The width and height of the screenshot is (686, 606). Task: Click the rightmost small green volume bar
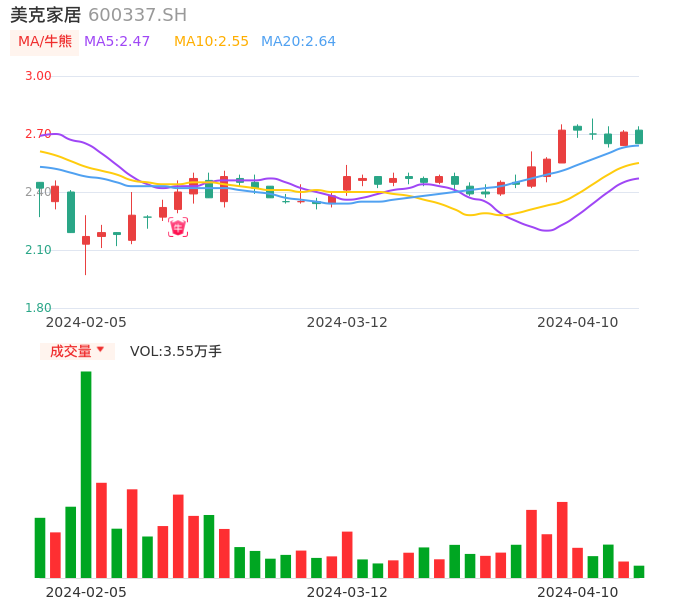639,571
